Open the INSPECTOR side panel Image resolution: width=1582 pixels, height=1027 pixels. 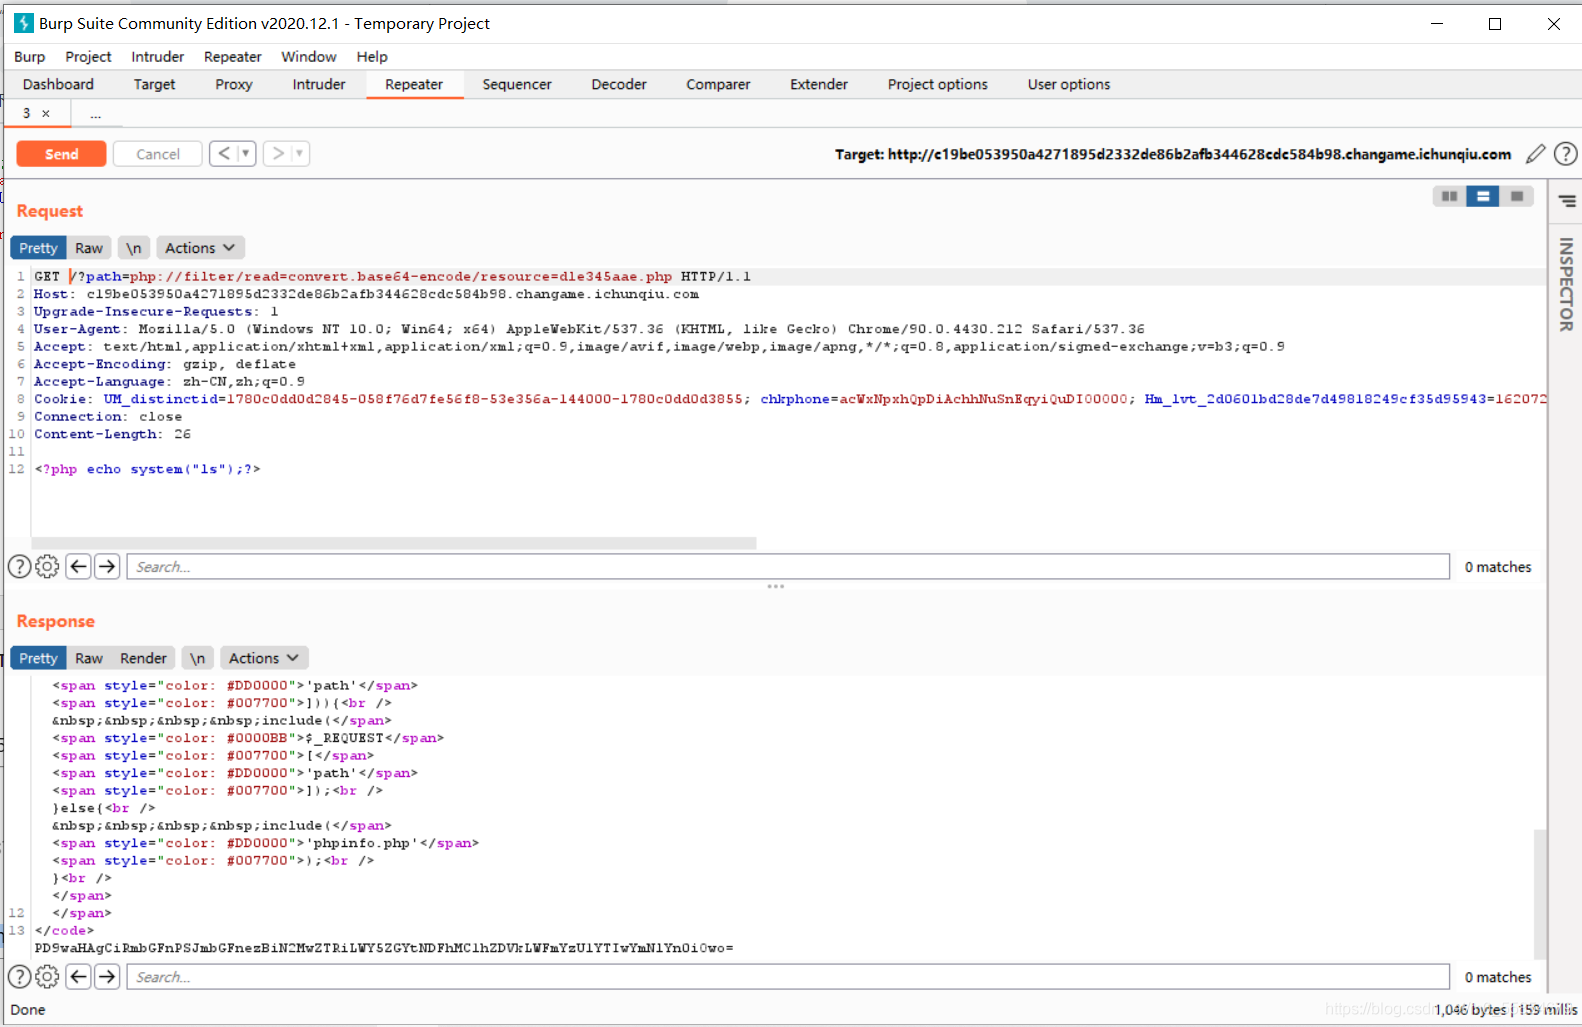(x=1566, y=284)
